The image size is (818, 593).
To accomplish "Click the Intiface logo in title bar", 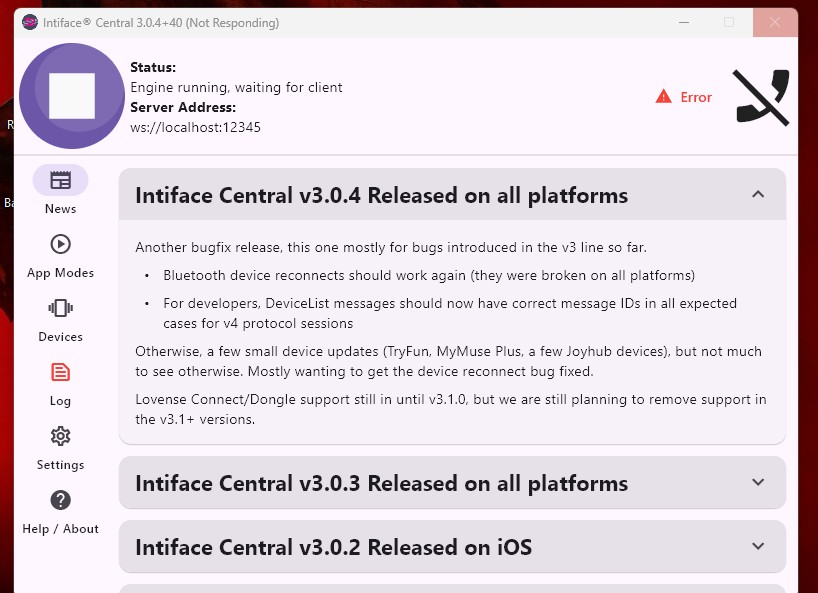I will [30, 23].
